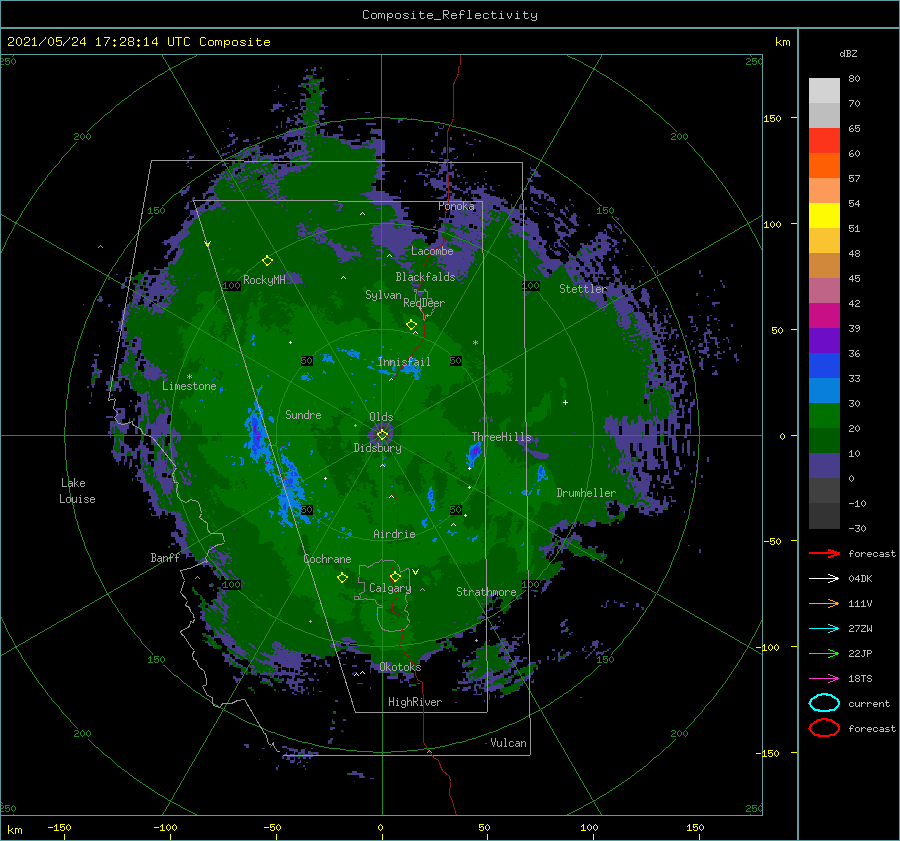Select the 36 dBZ purple color swatch

pos(824,340)
